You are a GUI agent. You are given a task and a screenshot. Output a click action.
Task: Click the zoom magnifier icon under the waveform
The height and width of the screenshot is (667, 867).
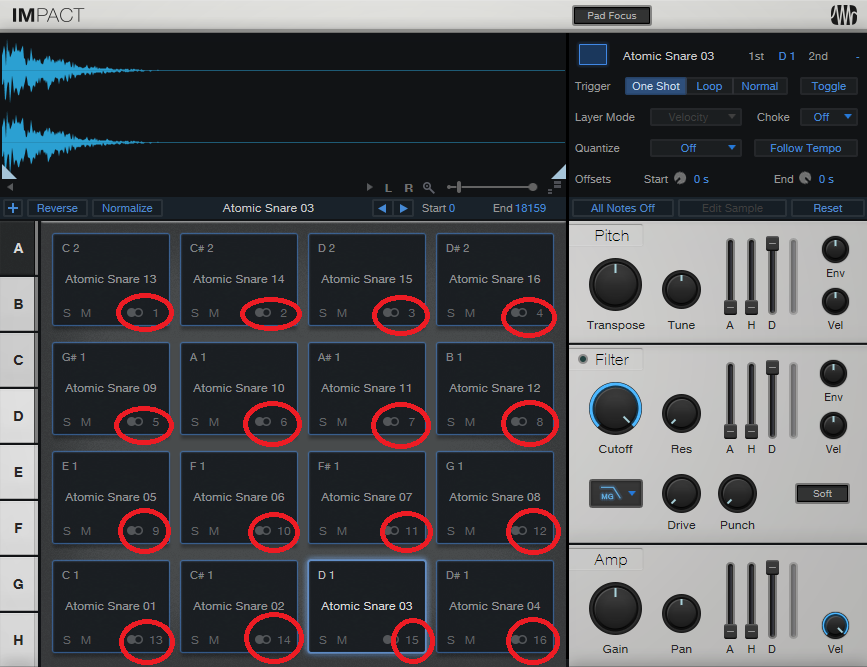[x=429, y=187]
